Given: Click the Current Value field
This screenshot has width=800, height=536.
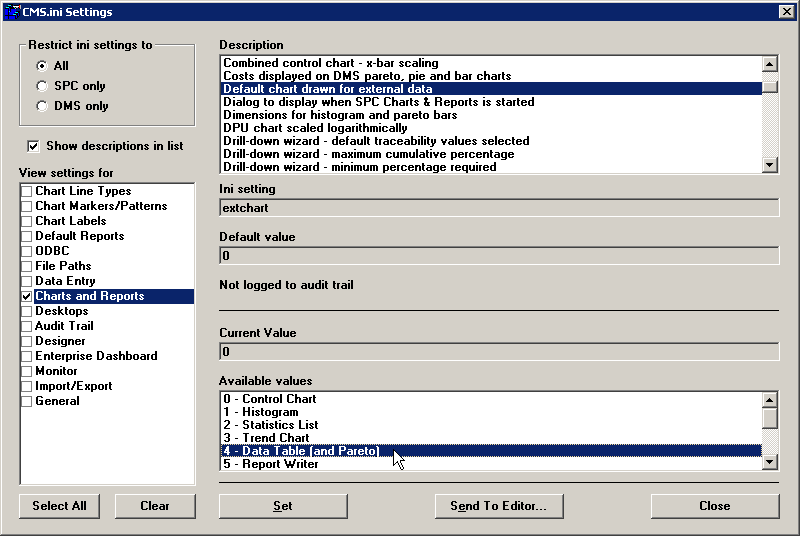Looking at the screenshot, I should coord(498,352).
